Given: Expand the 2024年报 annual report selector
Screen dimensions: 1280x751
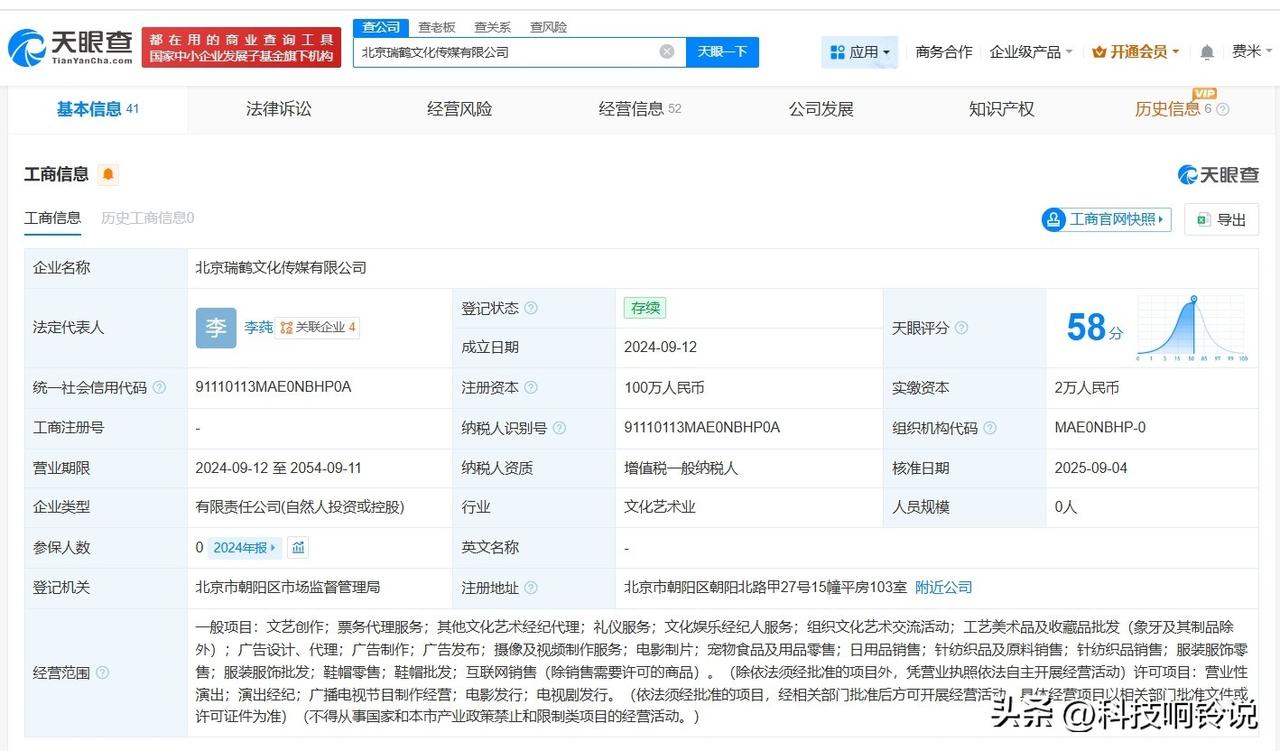Looking at the screenshot, I should point(246,547).
